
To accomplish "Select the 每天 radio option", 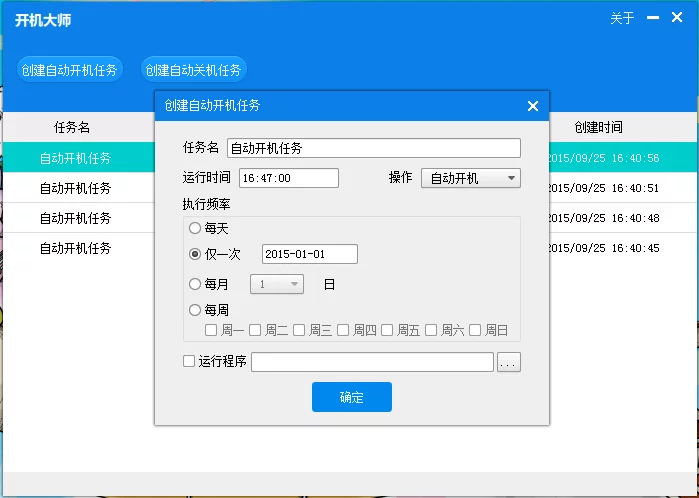I will (x=195, y=229).
